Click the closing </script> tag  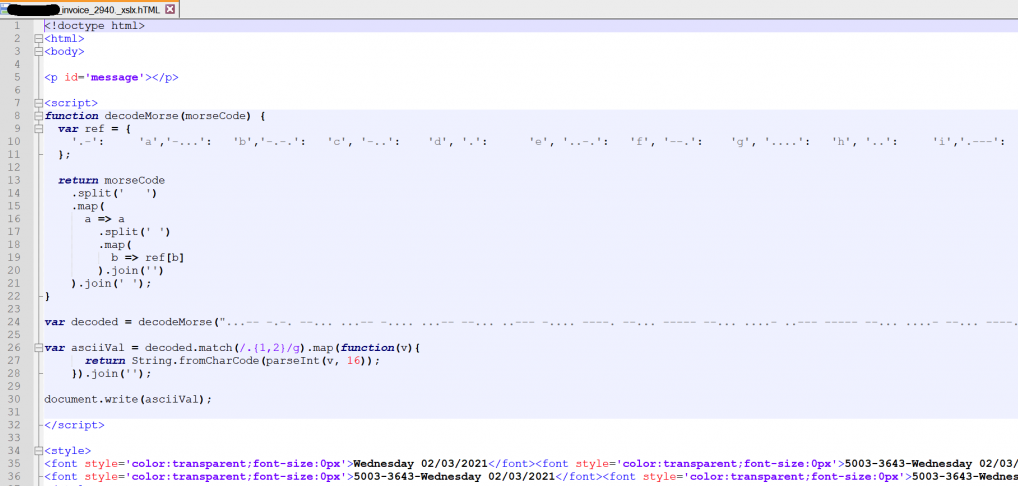tap(70, 425)
